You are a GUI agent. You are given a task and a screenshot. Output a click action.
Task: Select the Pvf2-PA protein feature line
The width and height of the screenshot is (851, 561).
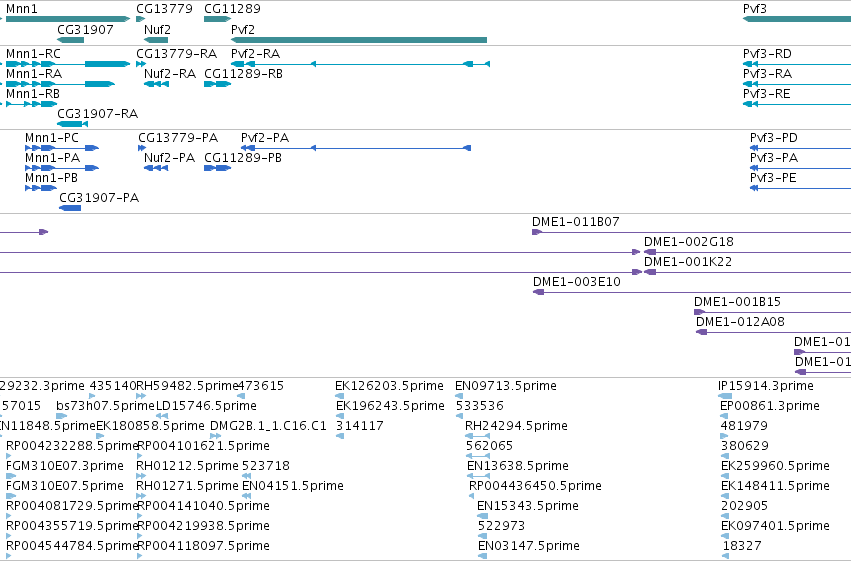point(356,148)
